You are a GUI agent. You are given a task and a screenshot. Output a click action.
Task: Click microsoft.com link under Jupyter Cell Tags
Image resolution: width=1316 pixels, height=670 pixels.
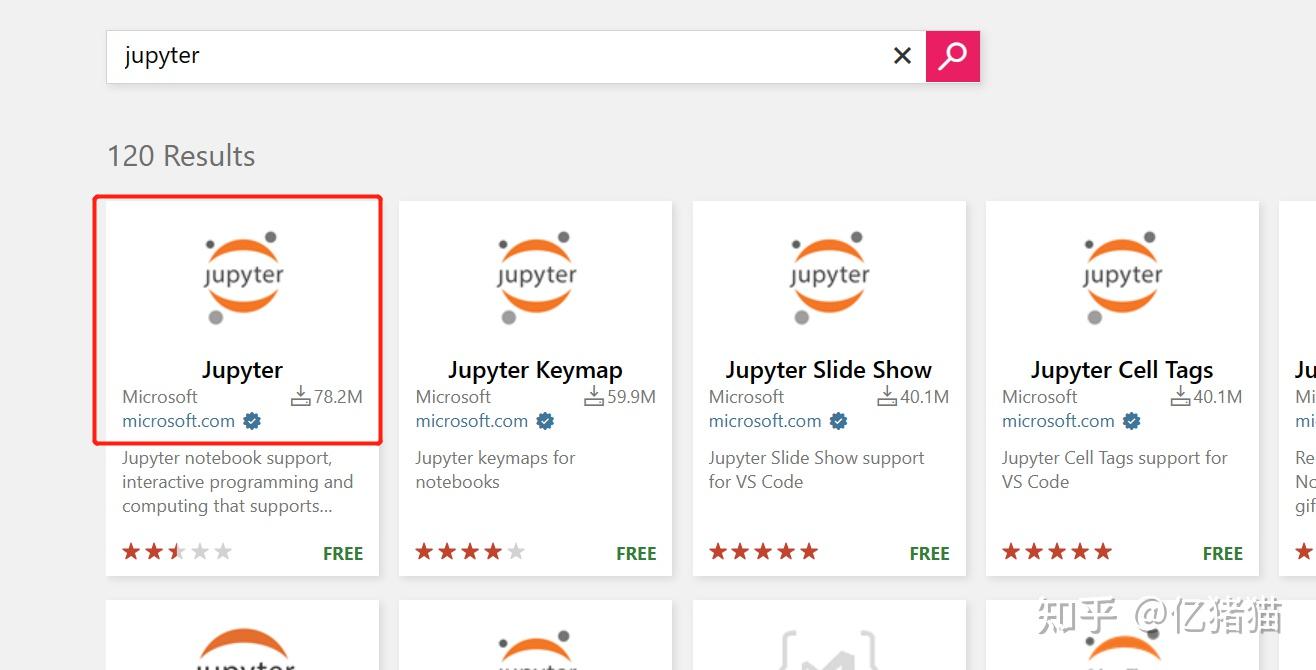[1058, 421]
